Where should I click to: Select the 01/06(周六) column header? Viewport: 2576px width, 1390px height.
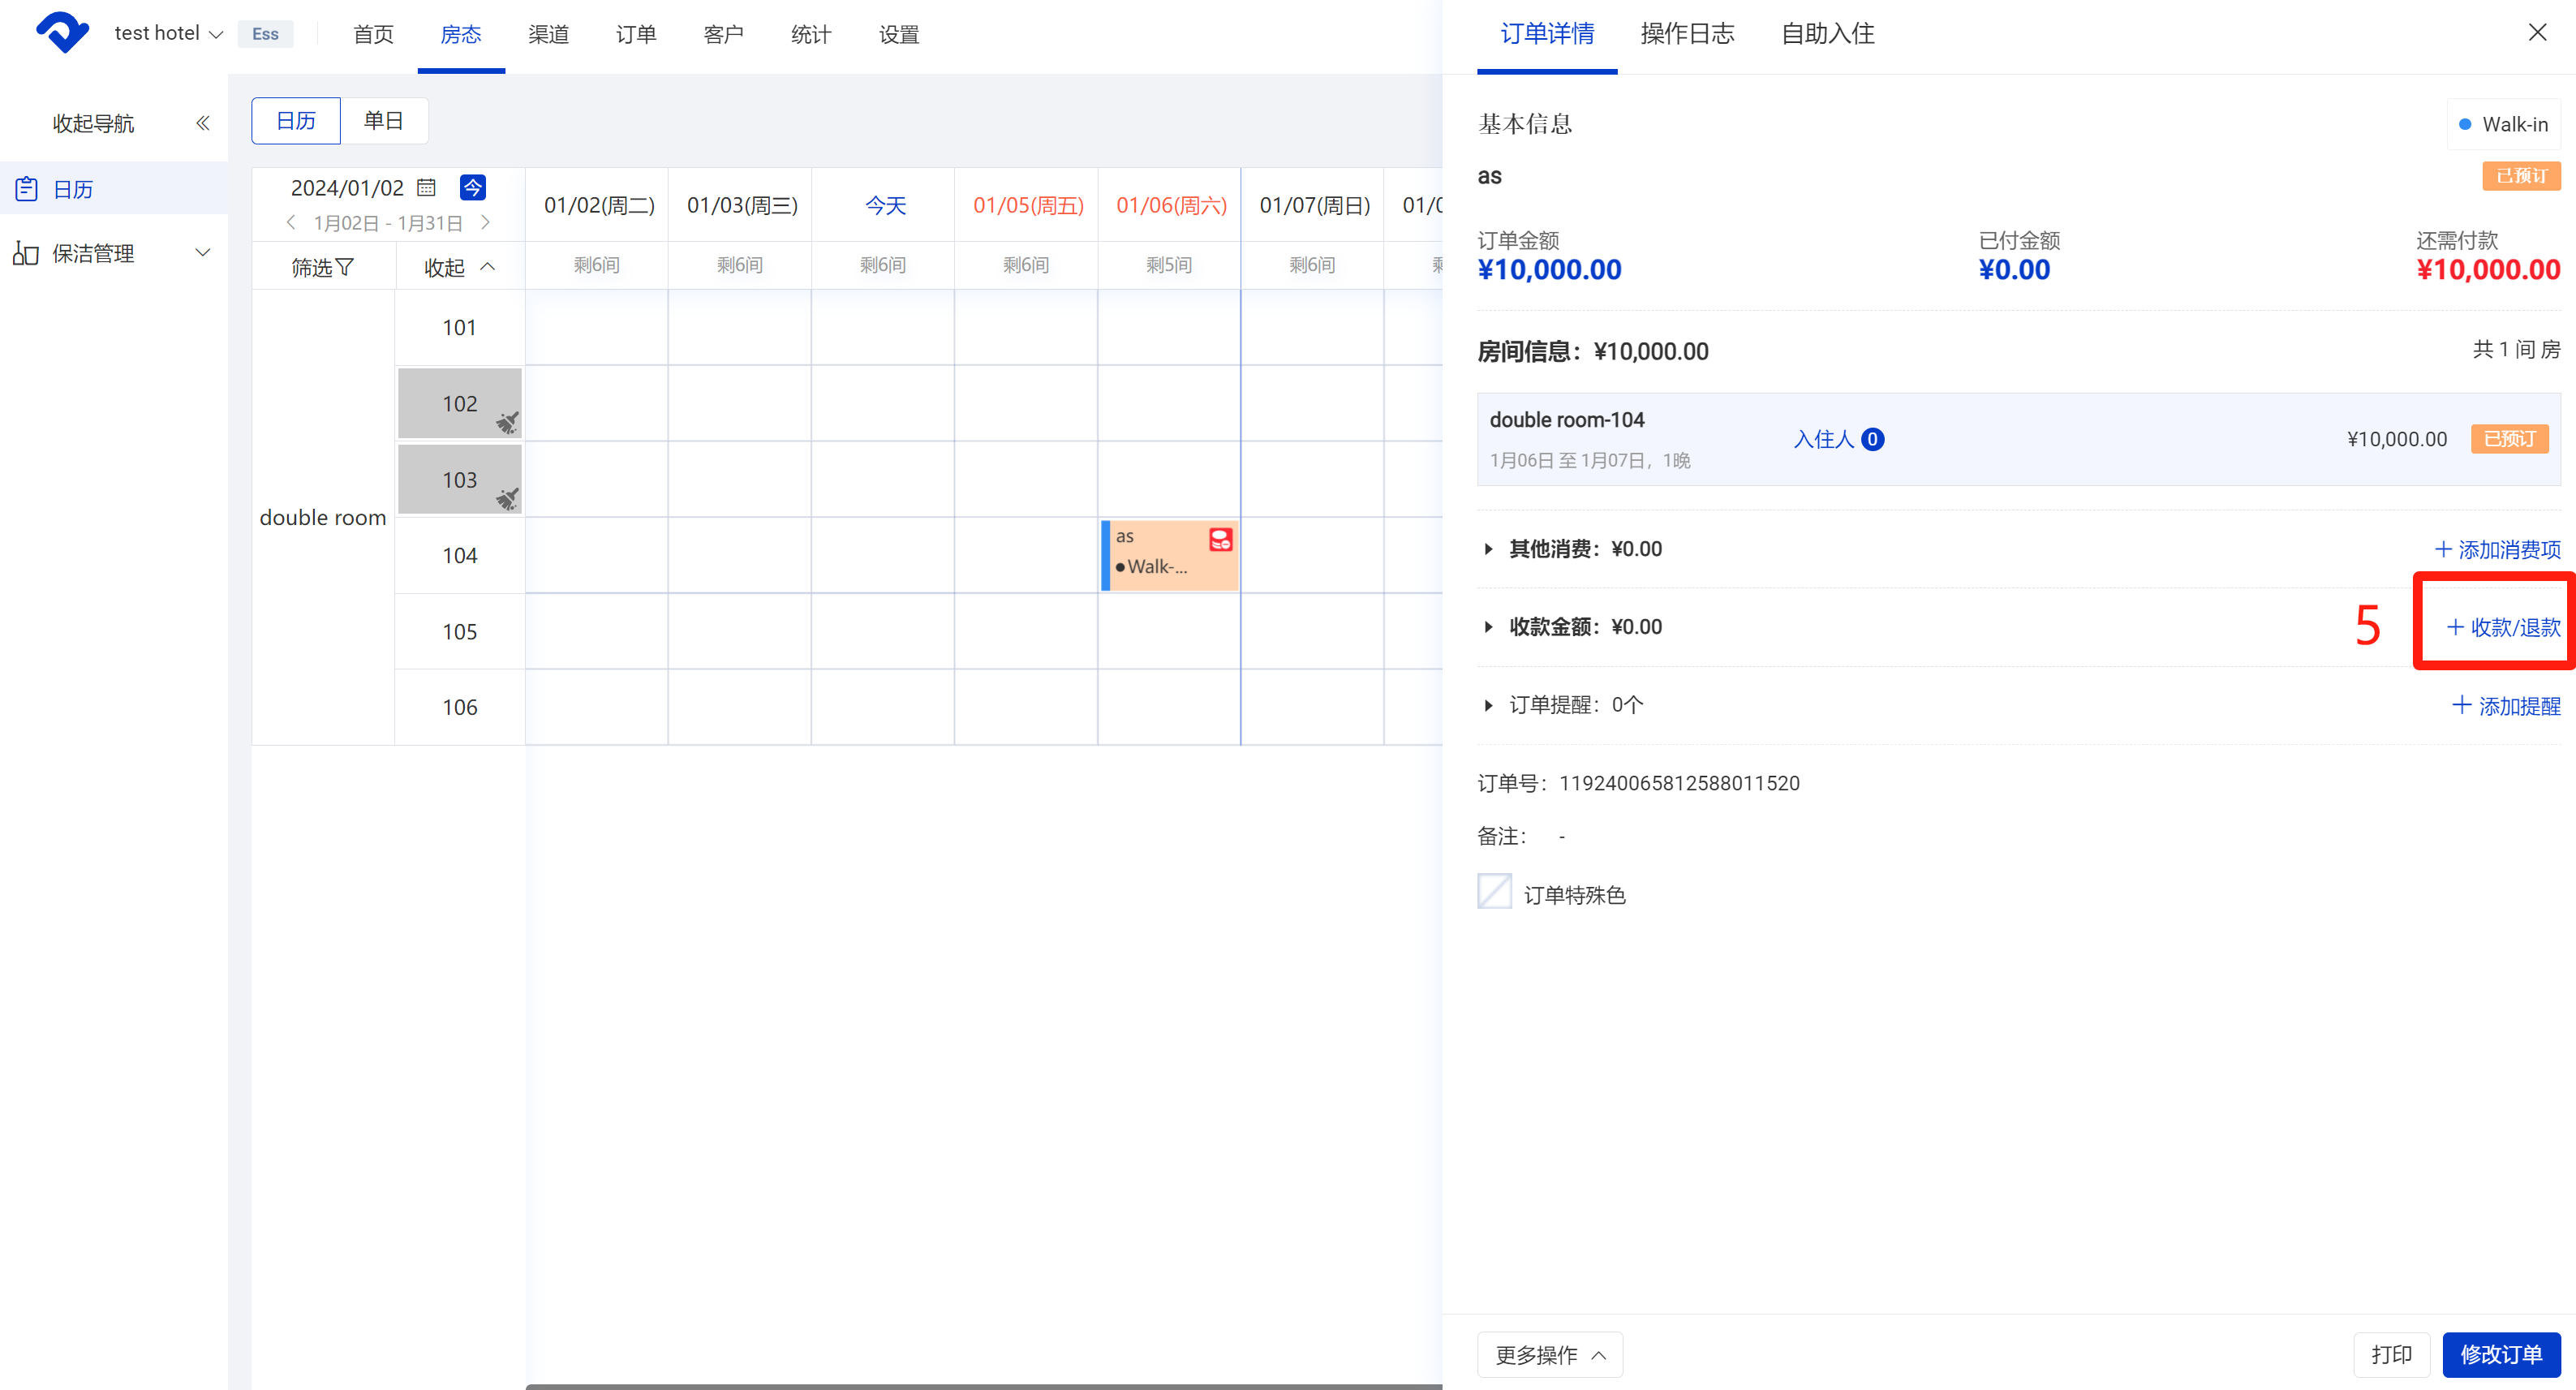1170,204
